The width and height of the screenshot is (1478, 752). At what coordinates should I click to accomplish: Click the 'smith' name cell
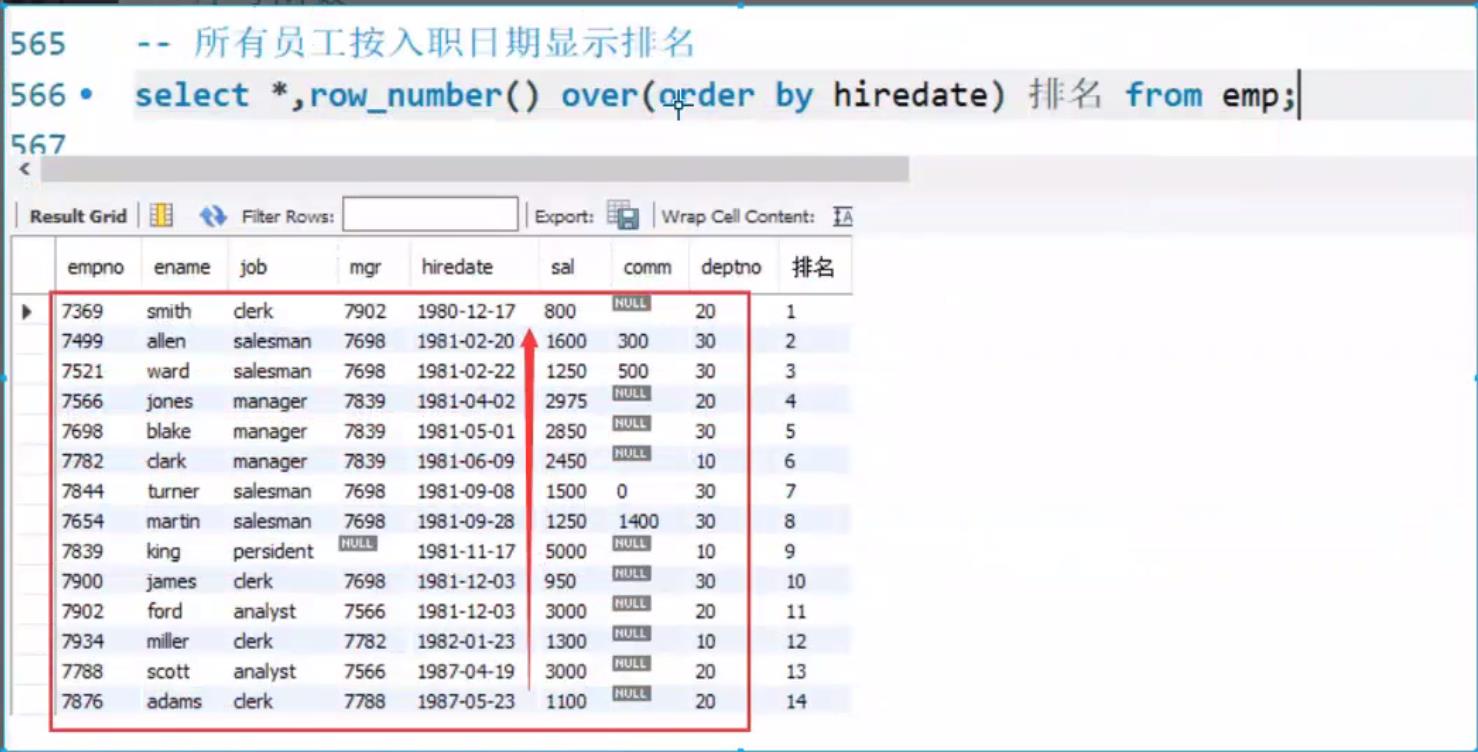[x=169, y=312]
